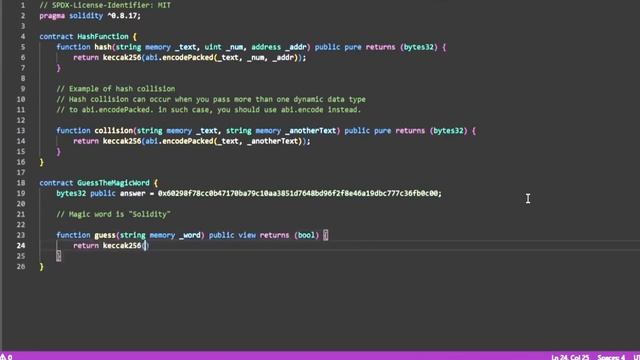
Task: Click the uint type in hash parameters
Action: (x=213, y=47)
